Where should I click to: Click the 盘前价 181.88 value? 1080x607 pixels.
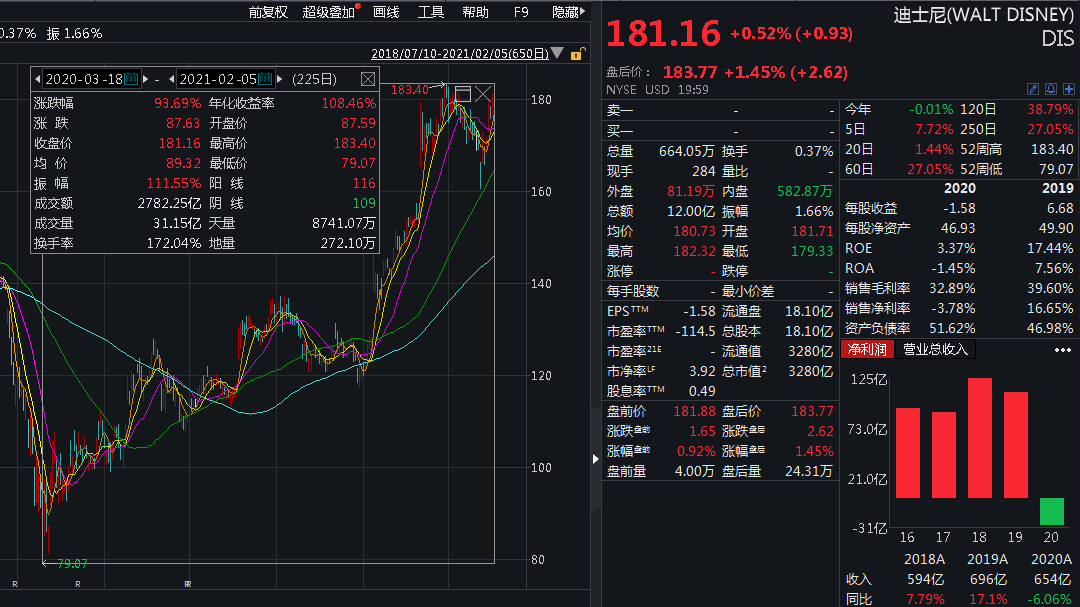pos(694,411)
